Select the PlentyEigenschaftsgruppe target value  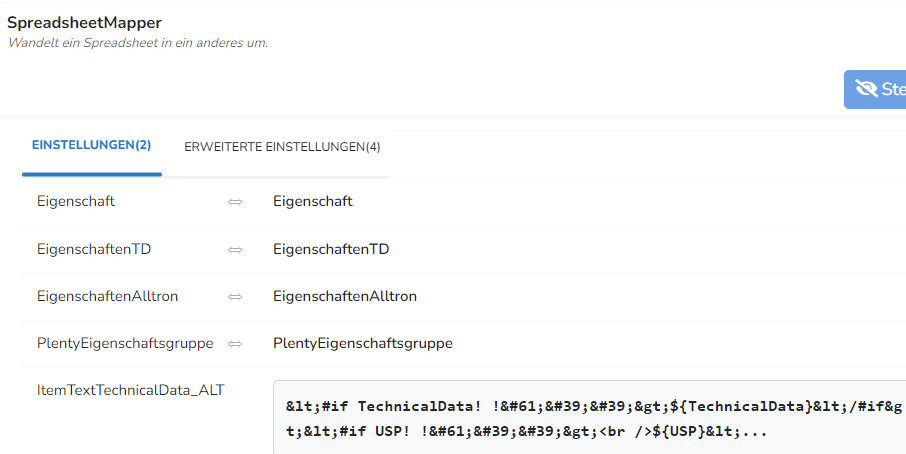point(363,343)
